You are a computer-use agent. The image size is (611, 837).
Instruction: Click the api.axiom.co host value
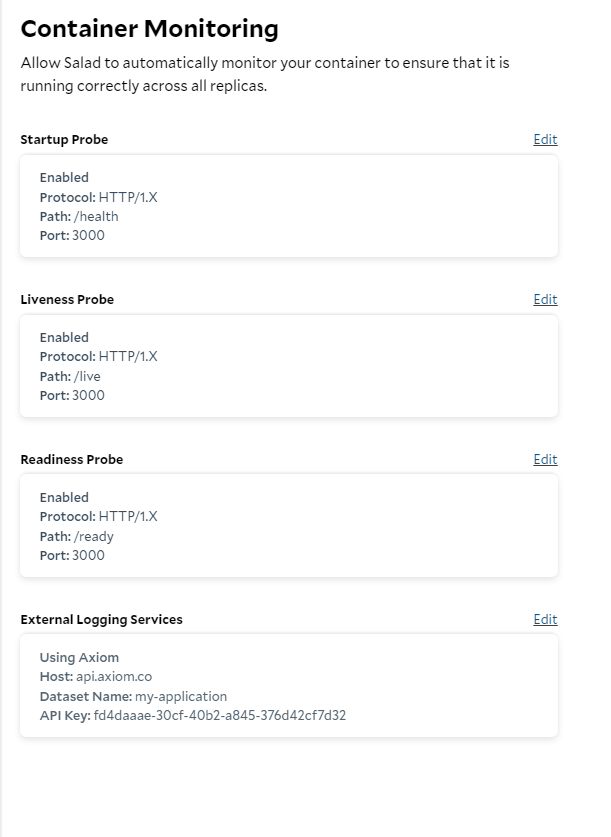pyautogui.click(x=114, y=676)
